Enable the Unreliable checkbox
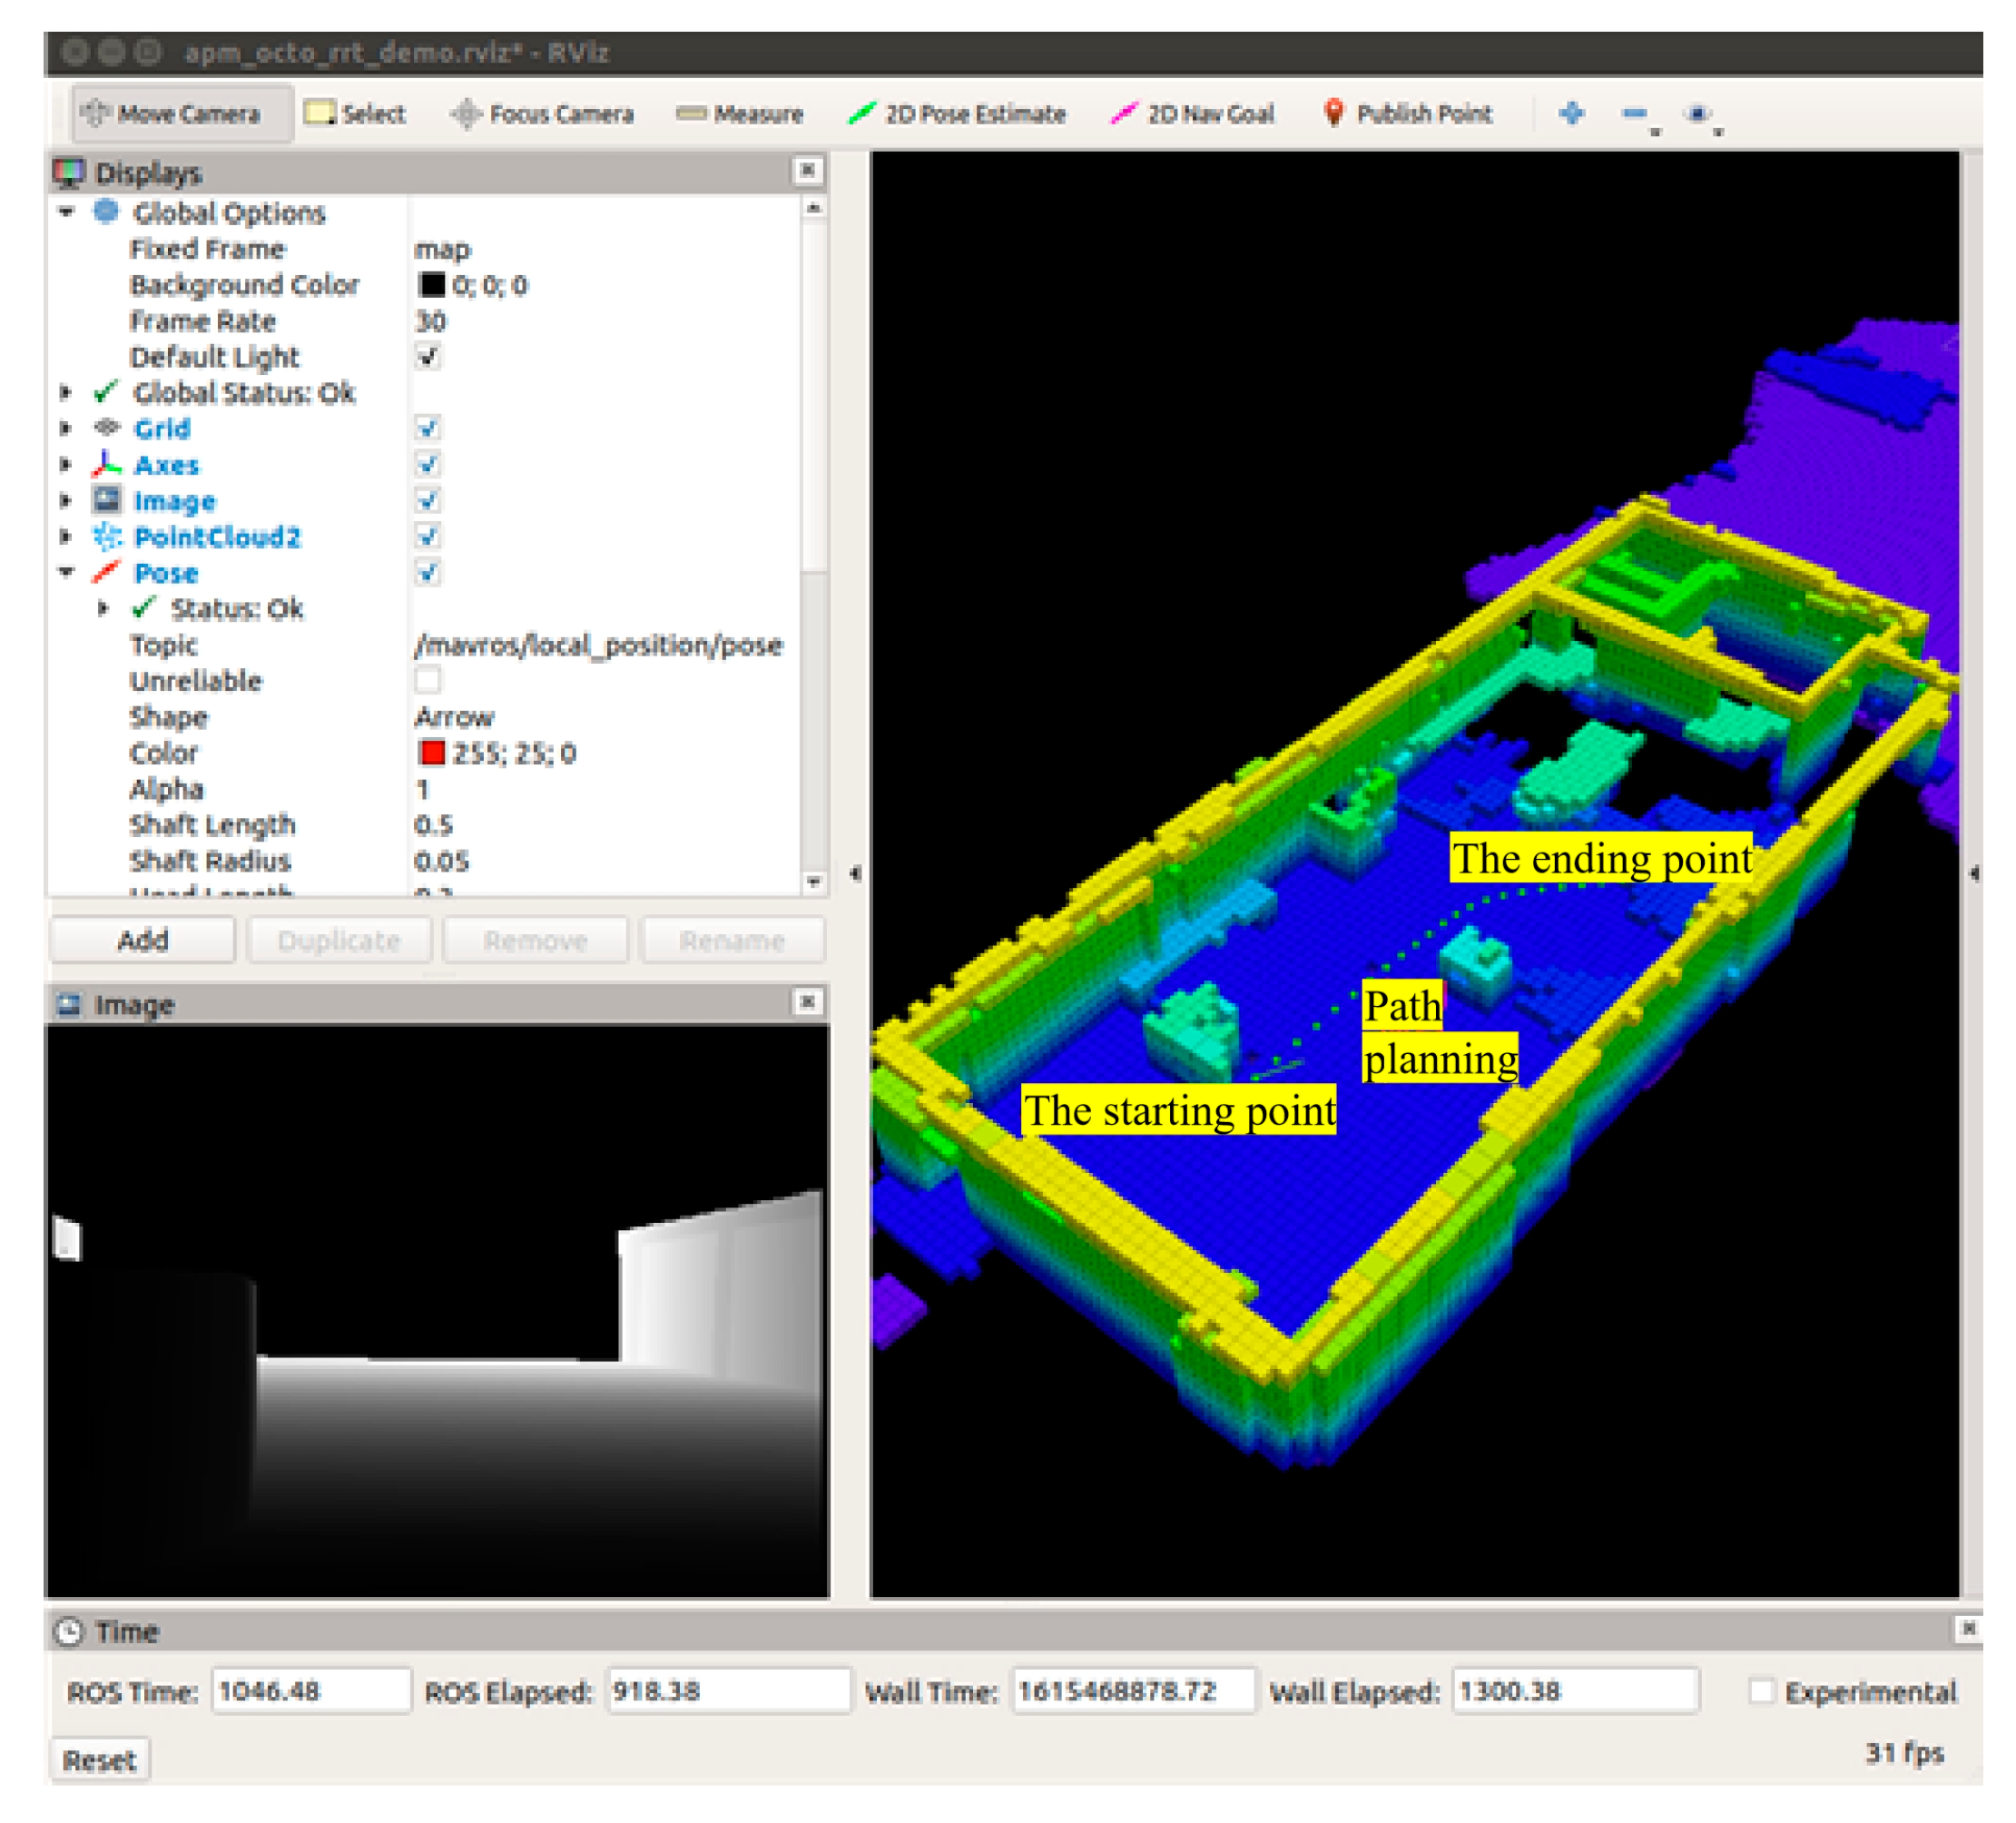 coord(428,681)
